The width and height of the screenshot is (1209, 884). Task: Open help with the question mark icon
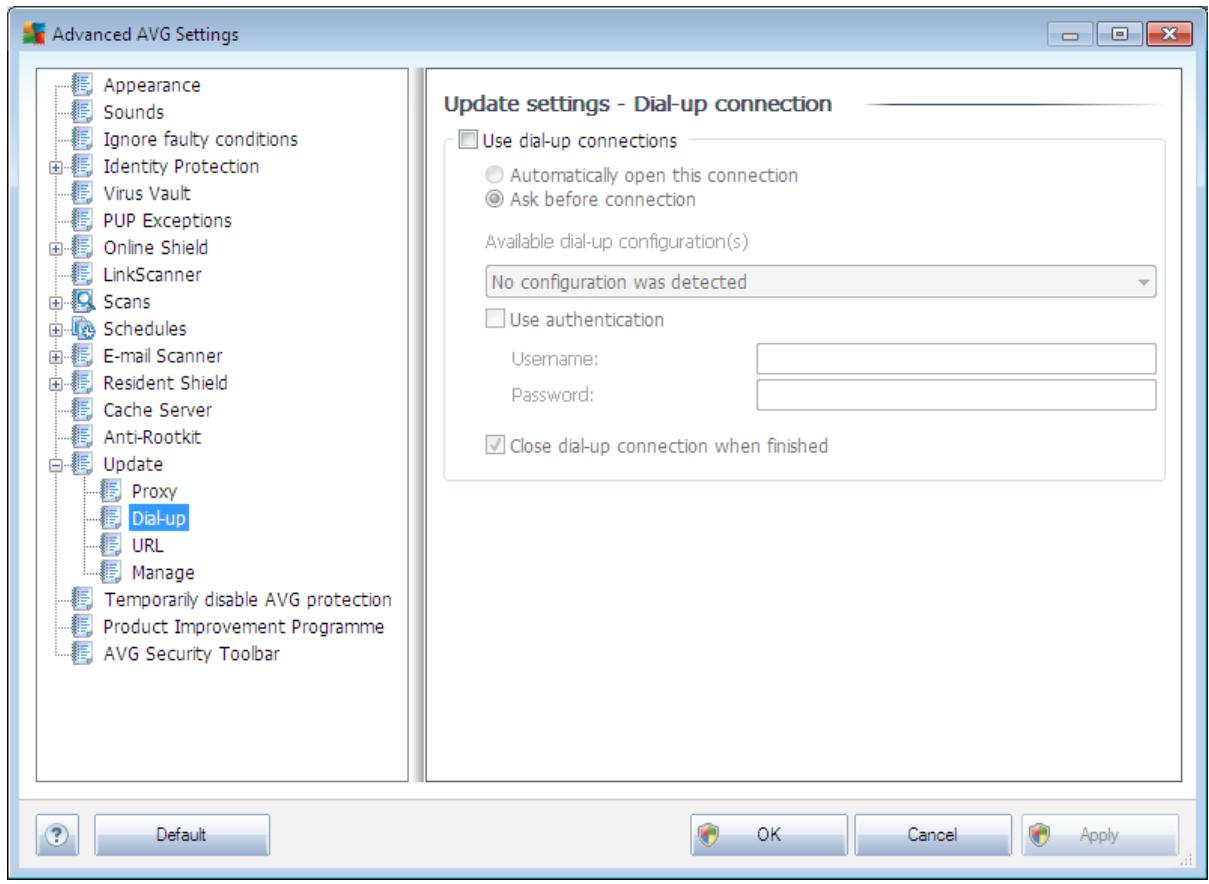pyautogui.click(x=58, y=834)
